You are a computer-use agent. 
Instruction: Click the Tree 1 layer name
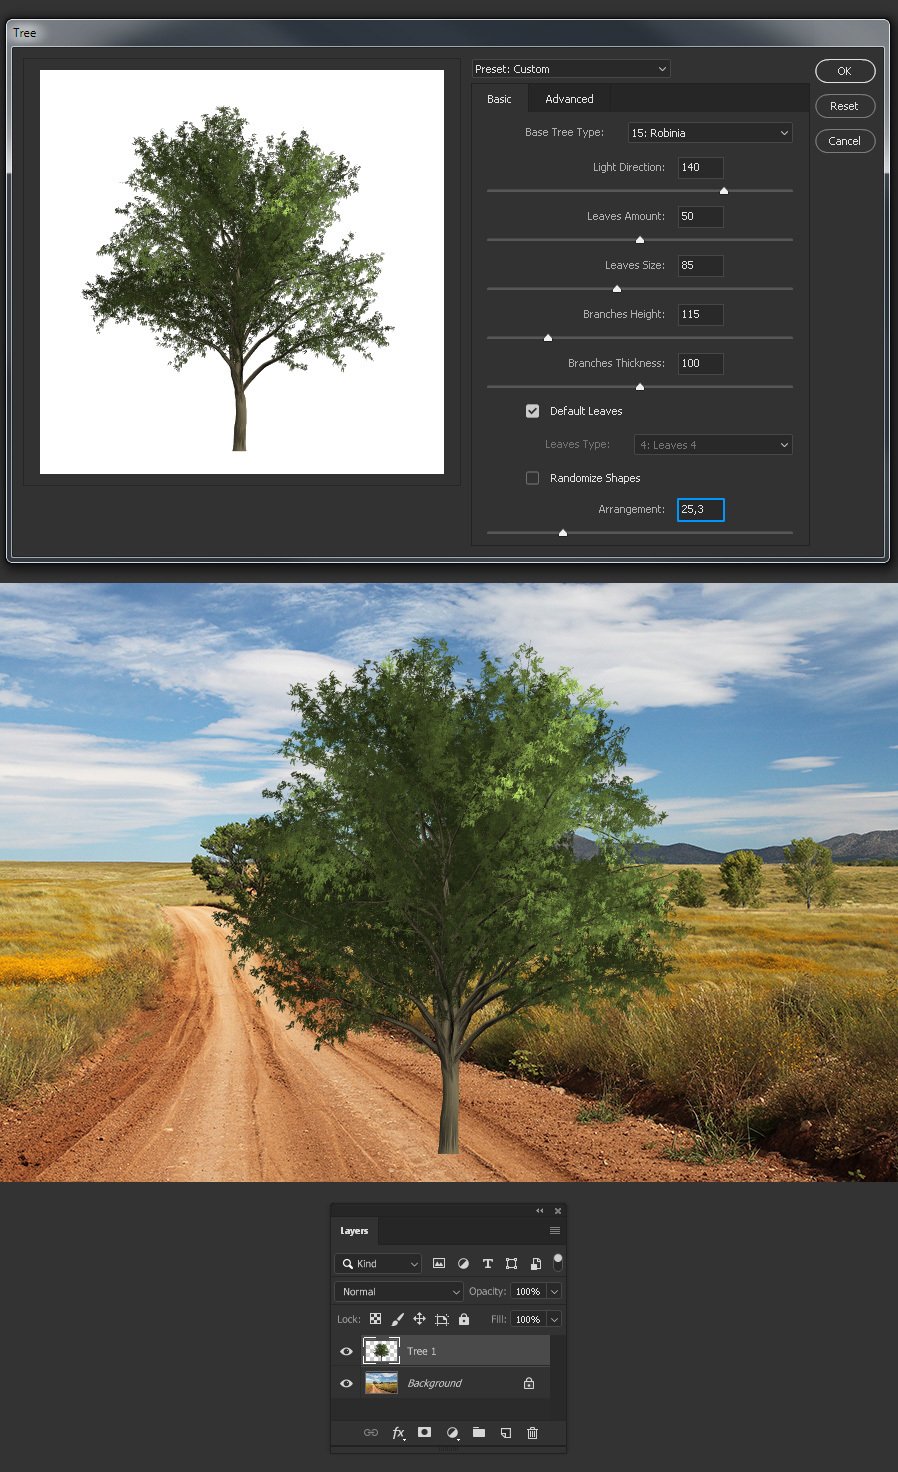click(421, 1351)
